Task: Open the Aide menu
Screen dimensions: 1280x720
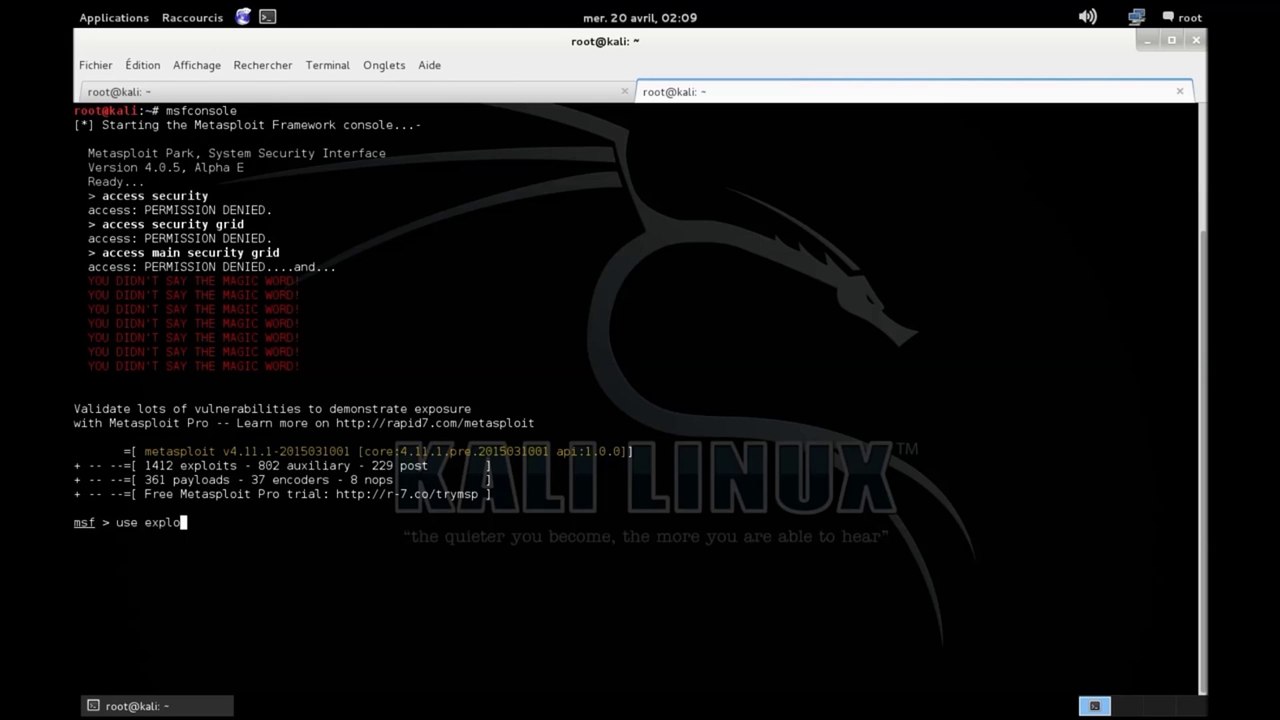Action: point(430,65)
